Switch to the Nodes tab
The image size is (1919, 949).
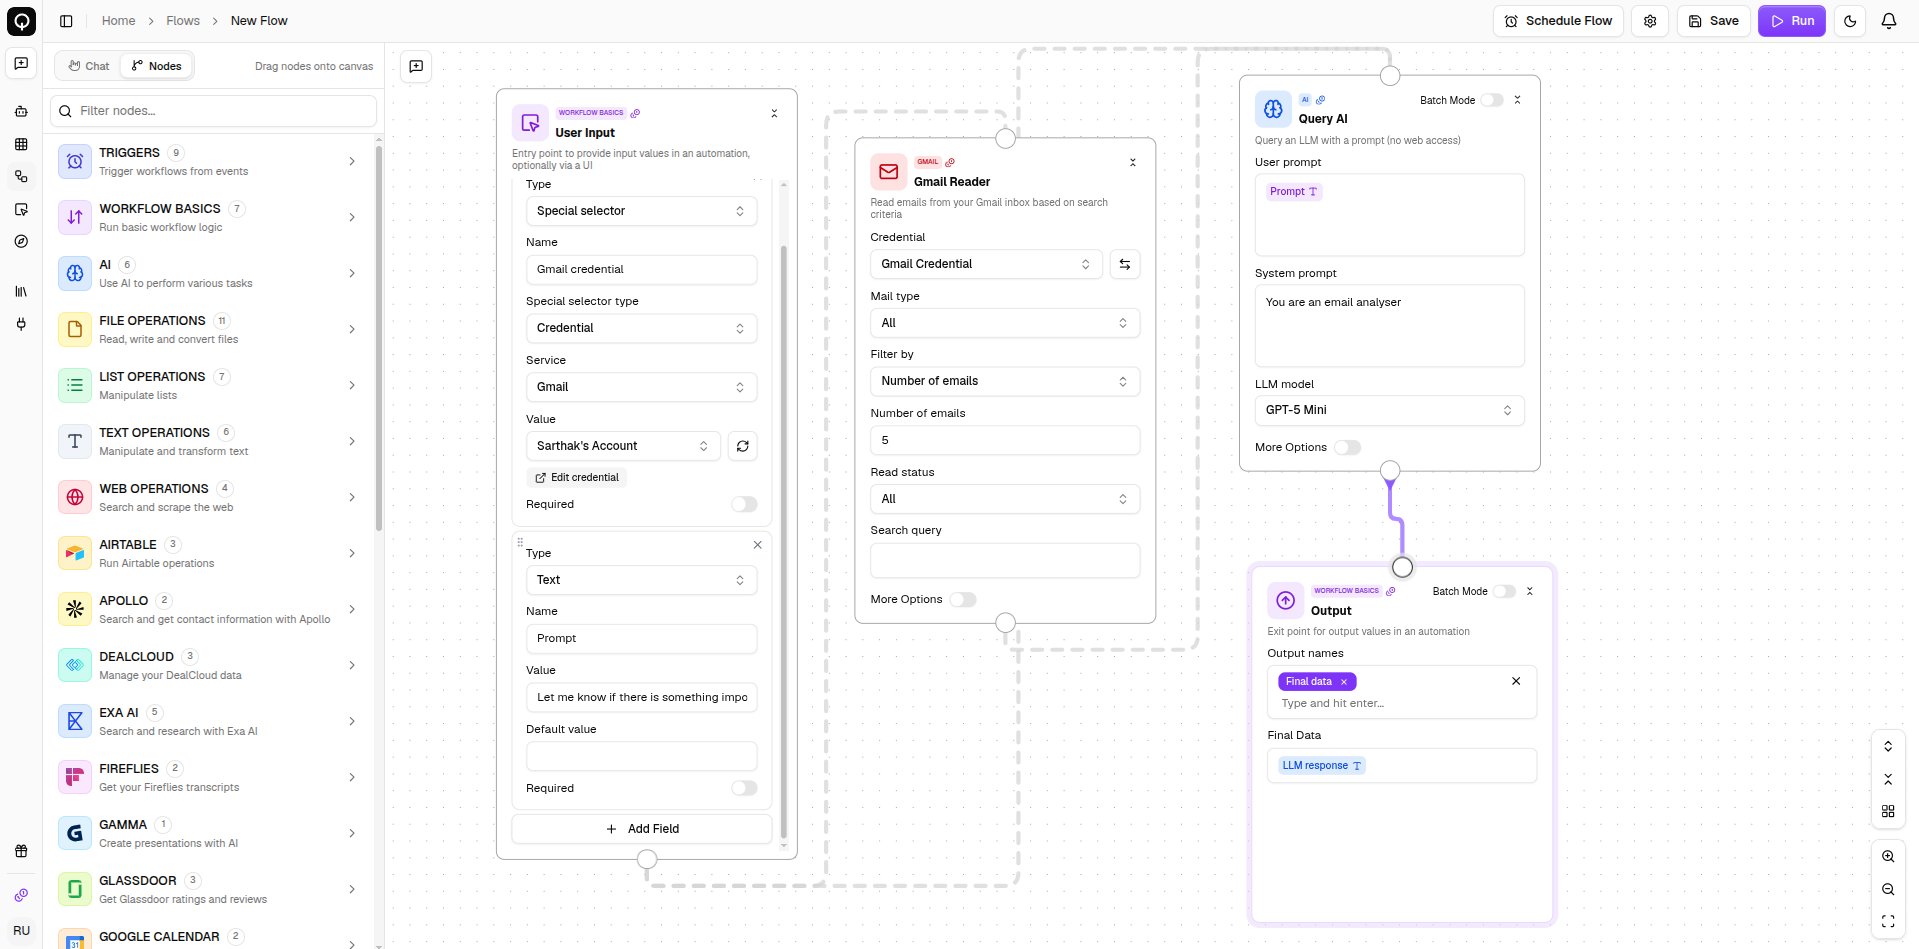tap(157, 66)
